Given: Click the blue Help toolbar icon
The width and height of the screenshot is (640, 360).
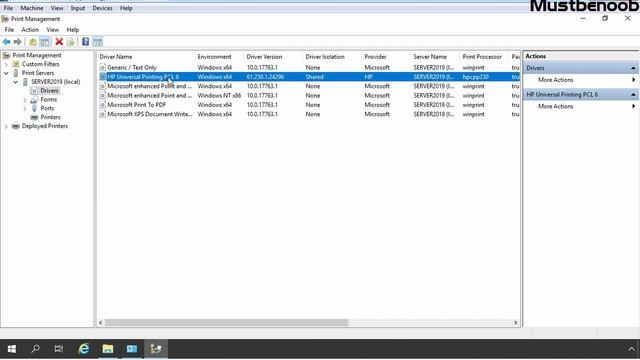Looking at the screenshot, I should pos(85,42).
